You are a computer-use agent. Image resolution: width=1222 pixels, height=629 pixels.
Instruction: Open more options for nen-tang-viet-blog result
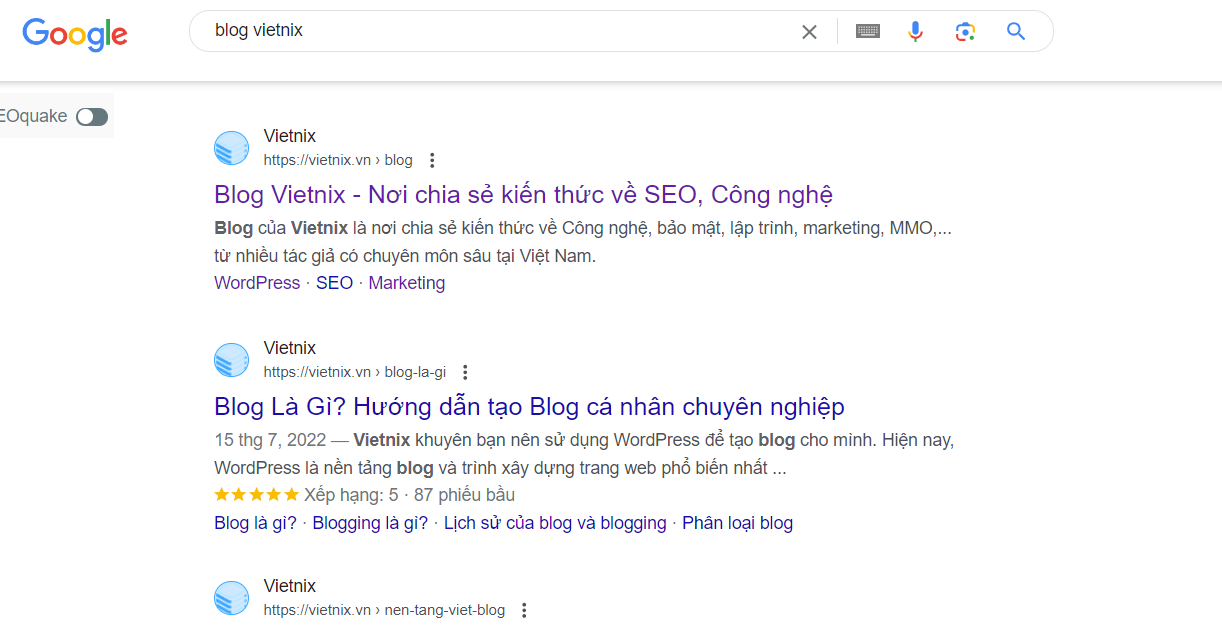(x=524, y=610)
